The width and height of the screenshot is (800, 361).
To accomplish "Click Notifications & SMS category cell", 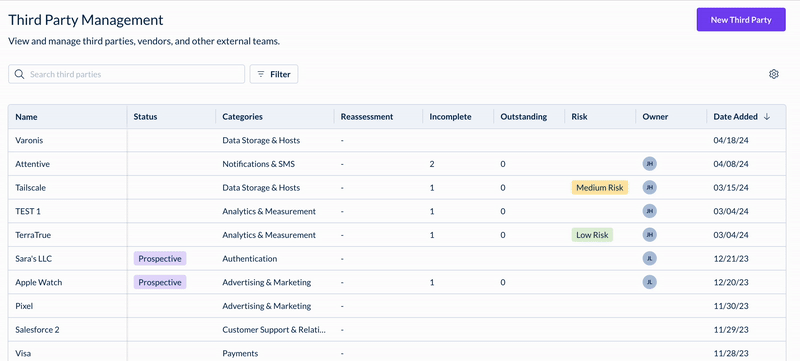I will [259, 164].
